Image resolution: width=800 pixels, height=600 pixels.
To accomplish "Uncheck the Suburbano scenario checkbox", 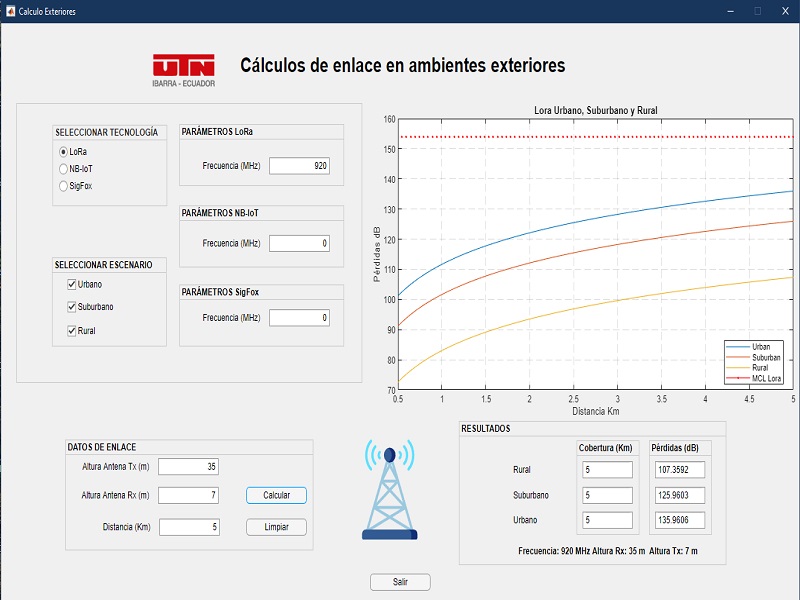I will tap(72, 307).
